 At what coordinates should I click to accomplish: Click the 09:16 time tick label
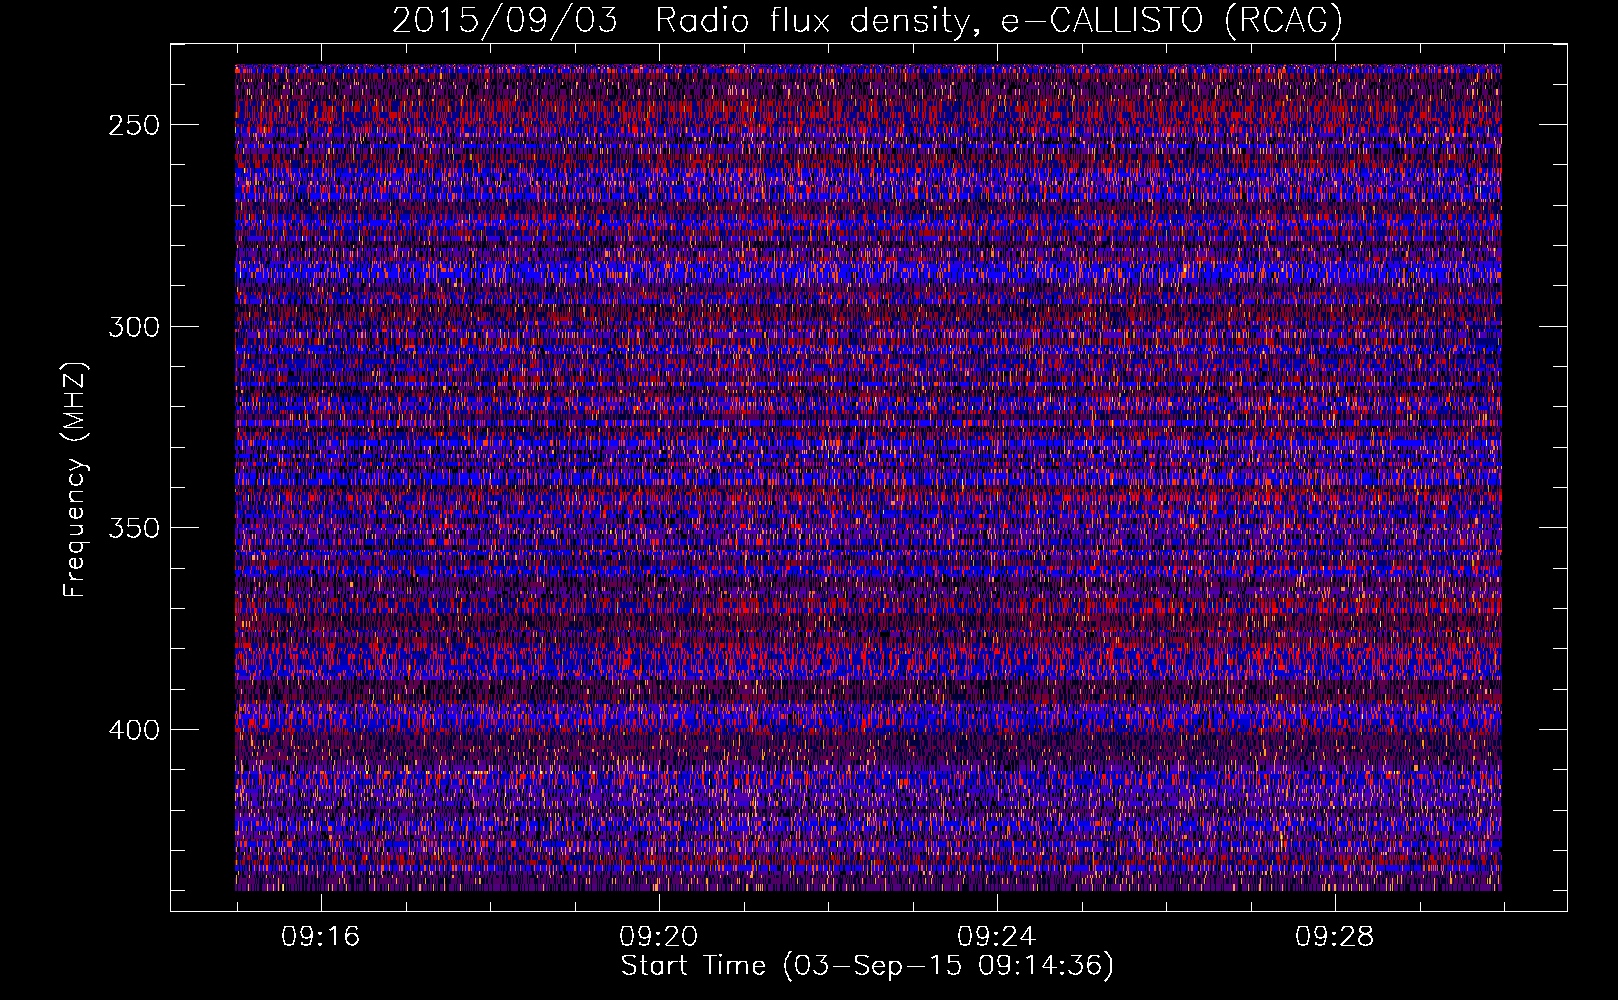coord(321,937)
